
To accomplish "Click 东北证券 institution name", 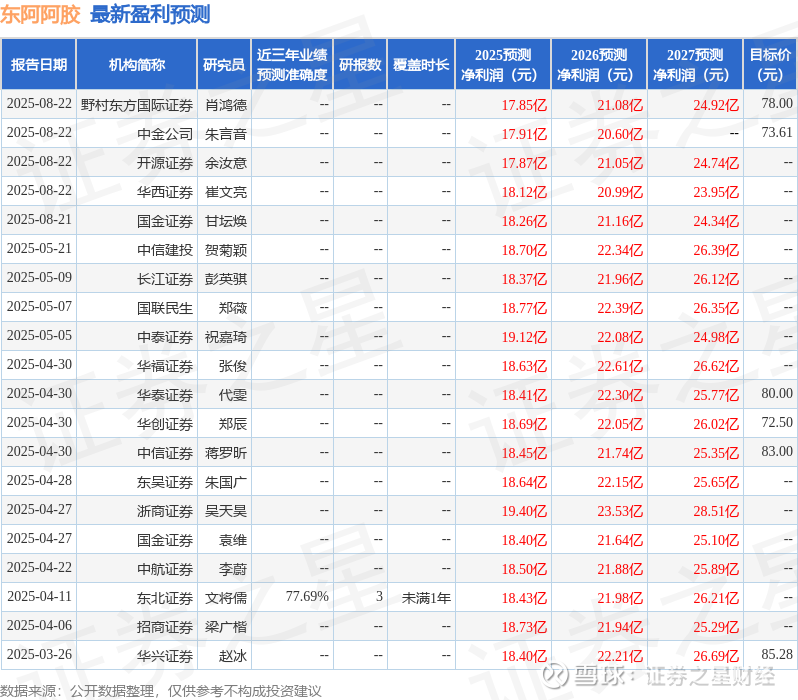I will click(165, 599).
